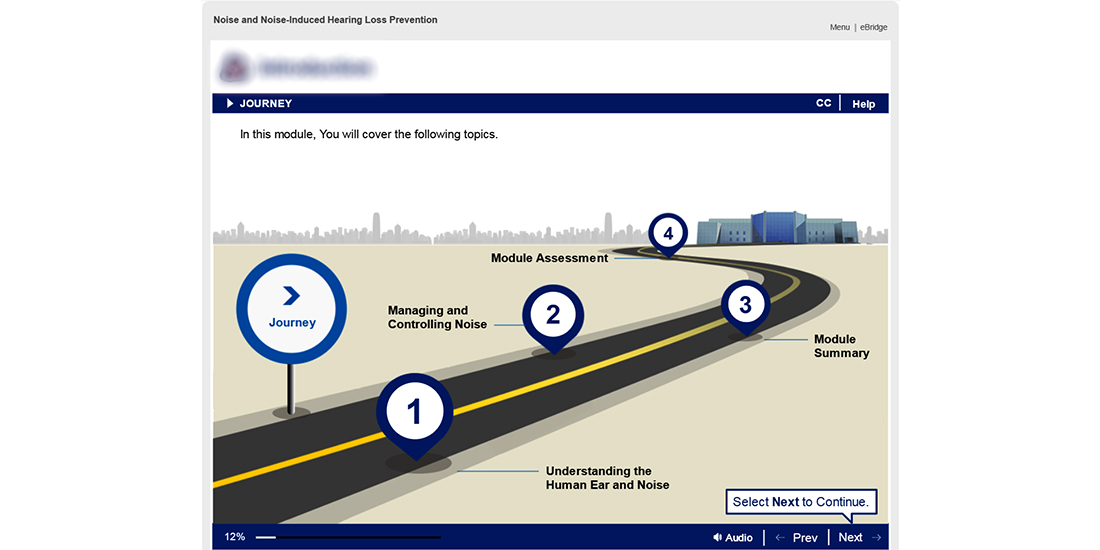Viewport: 1100px width, 550px height.
Task: Click map pin number 1 on road
Action: pyautogui.click(x=415, y=412)
